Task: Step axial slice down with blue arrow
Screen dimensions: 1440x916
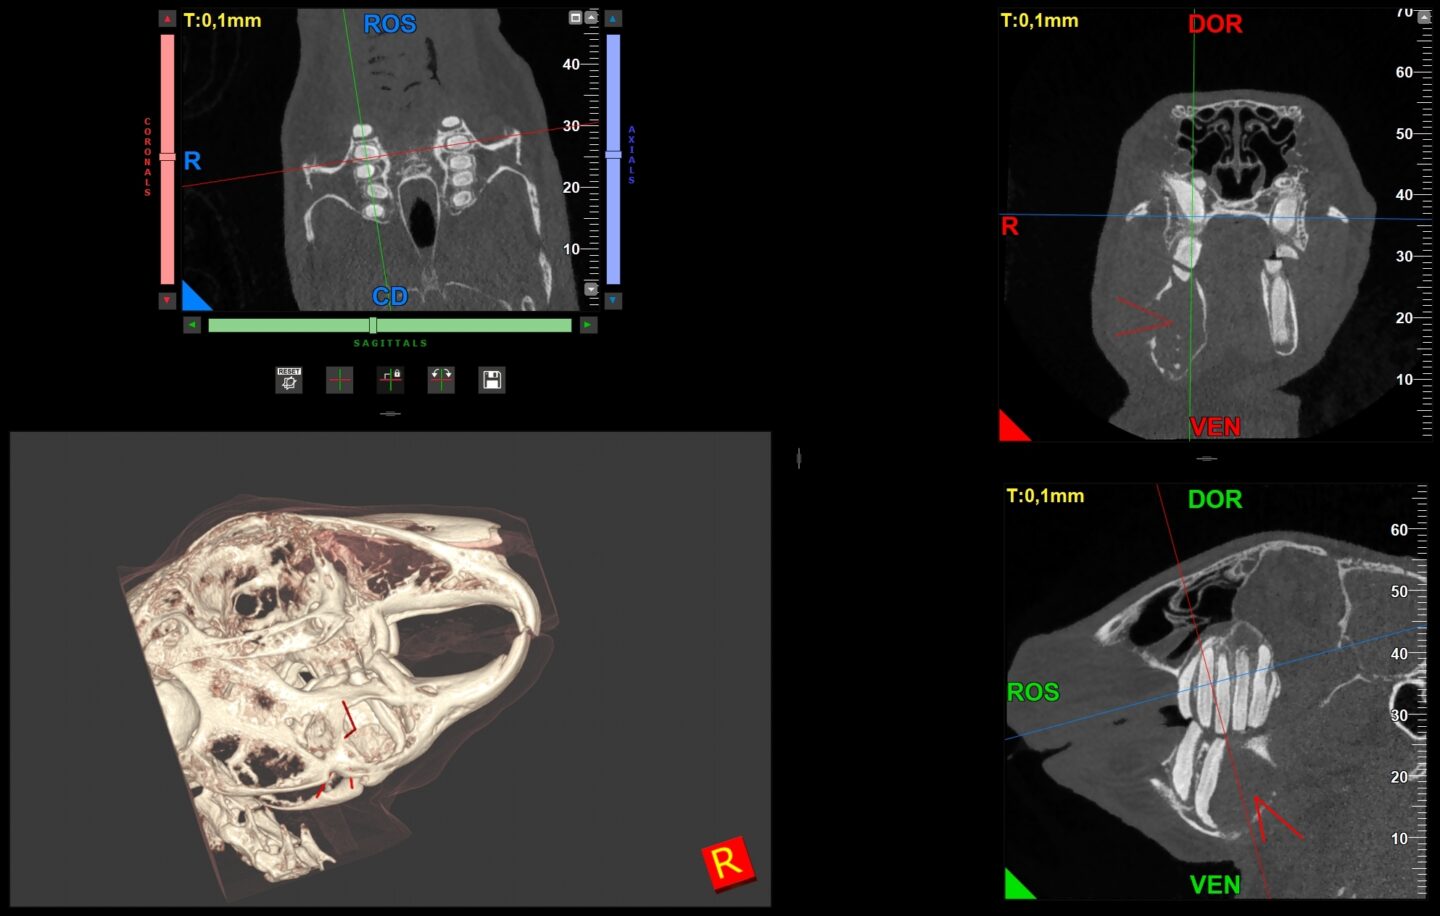Action: point(613,300)
